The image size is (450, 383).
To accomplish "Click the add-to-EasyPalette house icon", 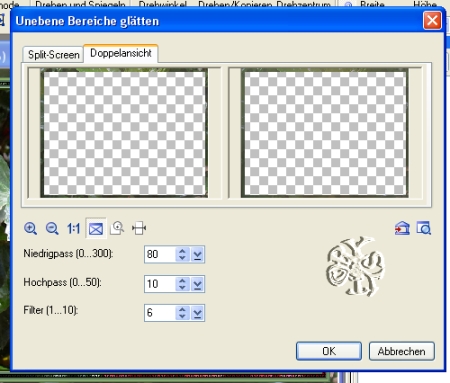I will [402, 228].
